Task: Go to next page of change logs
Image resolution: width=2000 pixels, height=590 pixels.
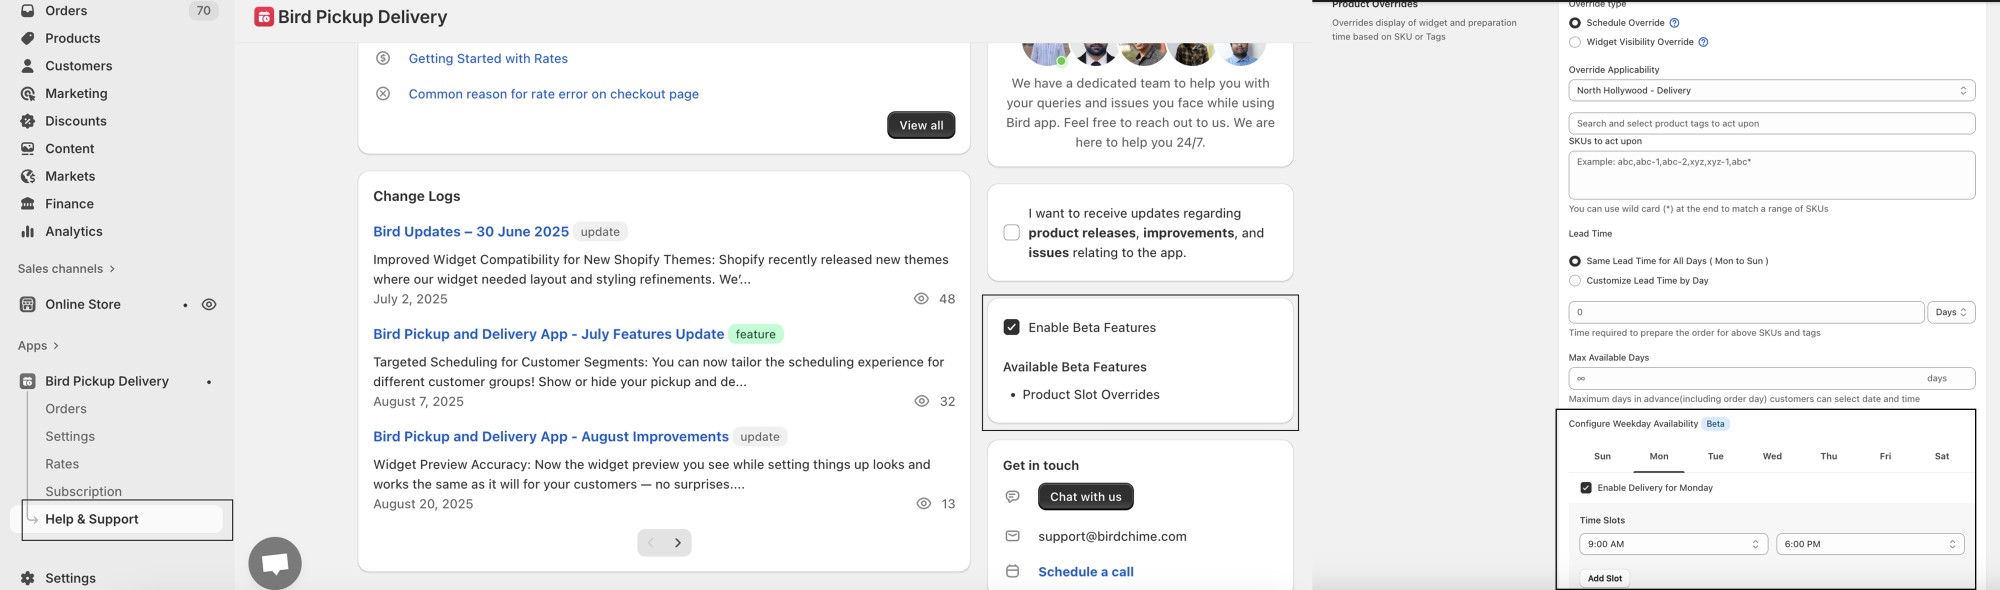Action: pos(678,543)
